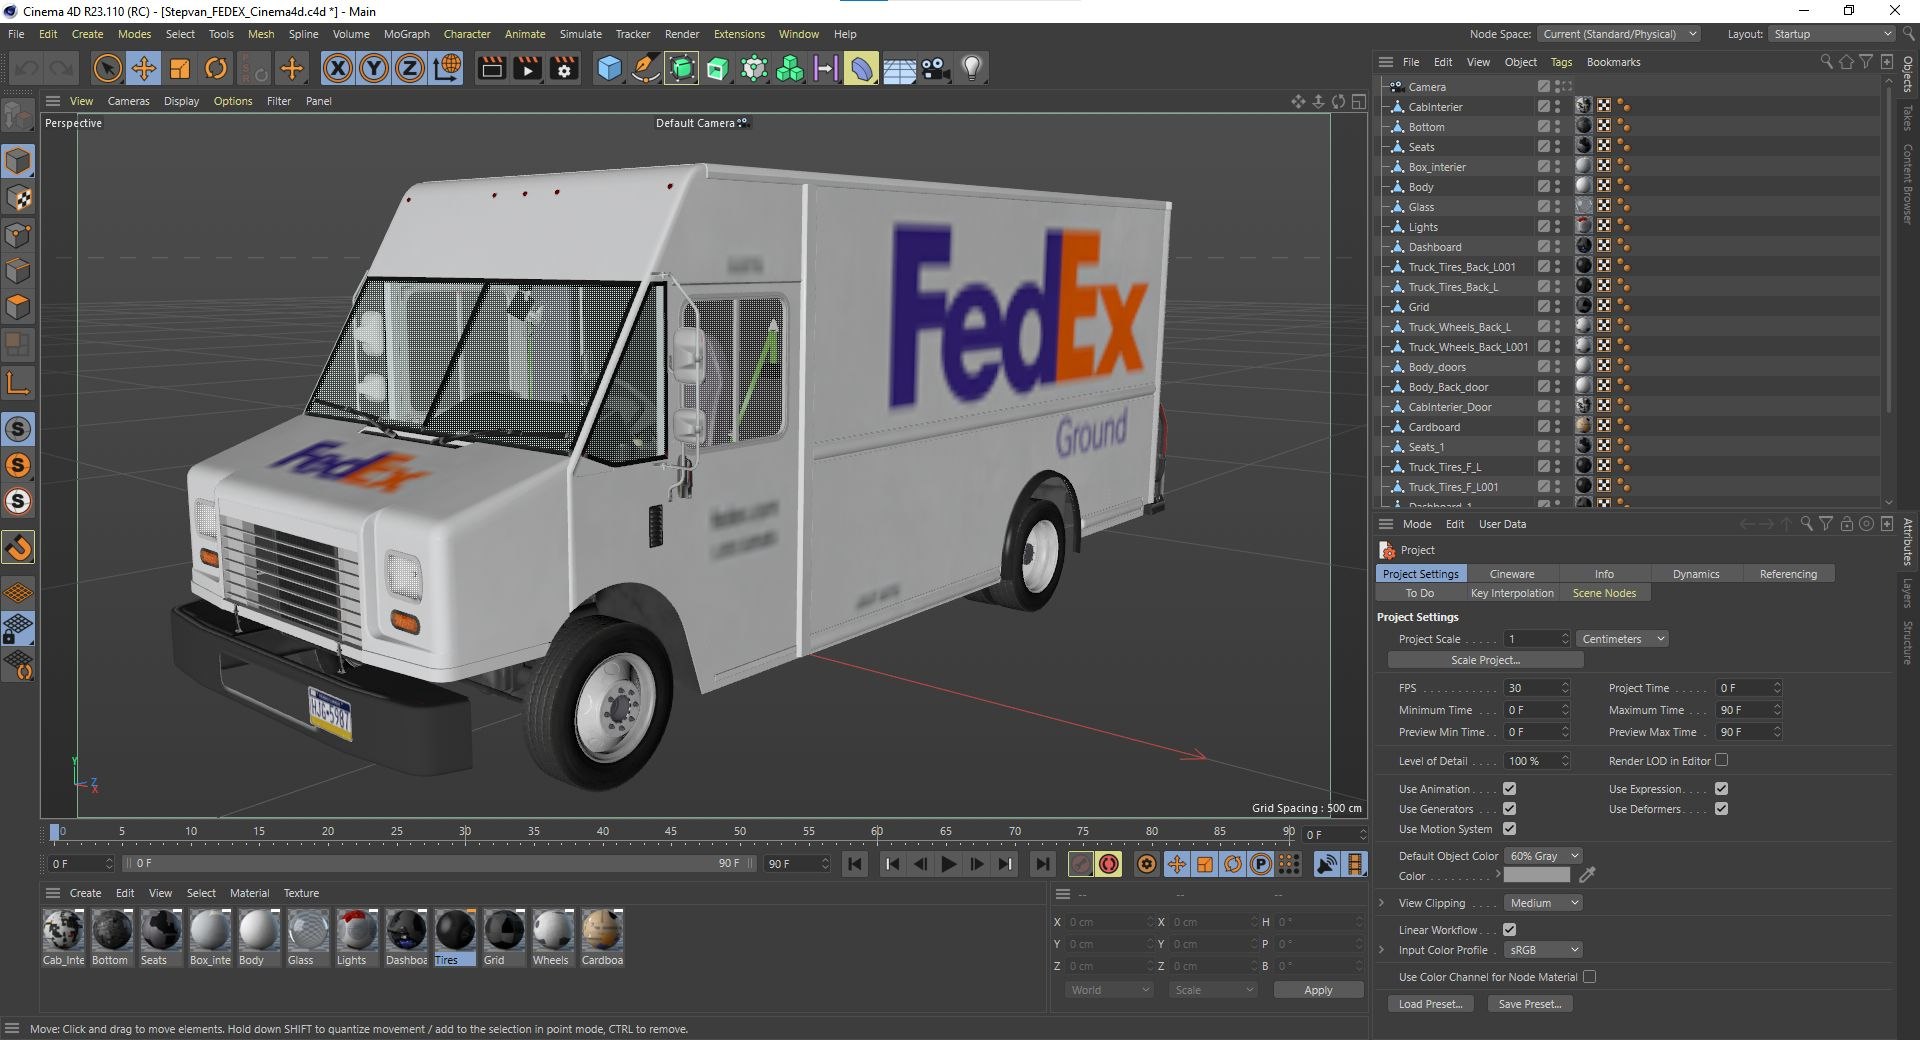This screenshot has height=1040, width=1920.
Task: Expand the View Clipping section
Action: 1382,903
